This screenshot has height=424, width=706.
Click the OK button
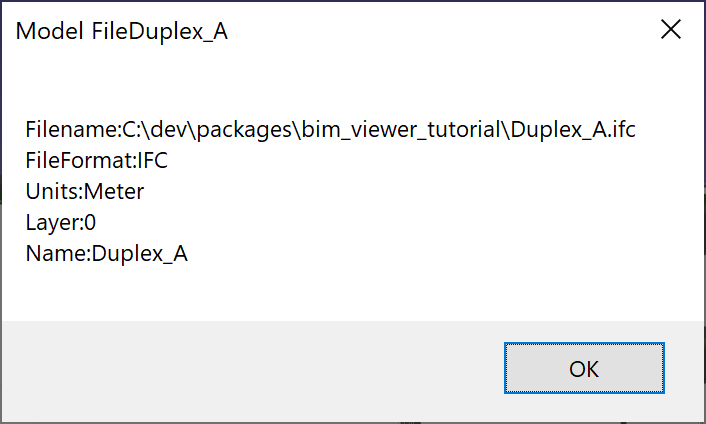(x=584, y=368)
